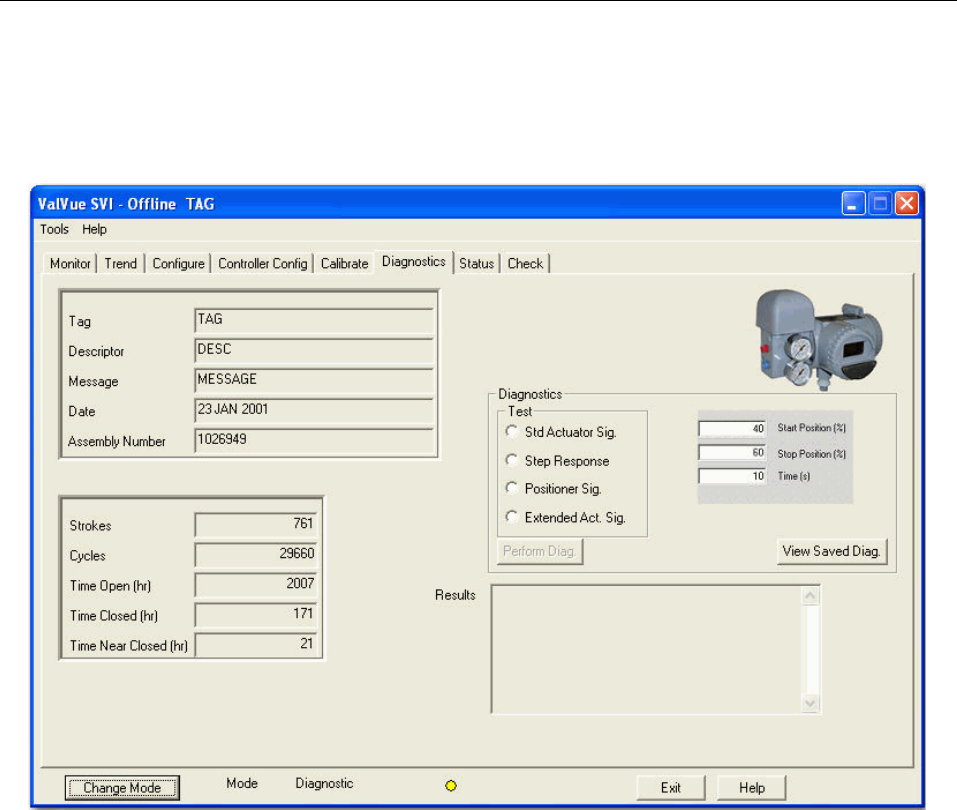
Task: Open the Tools menu
Action: pyautogui.click(x=54, y=229)
